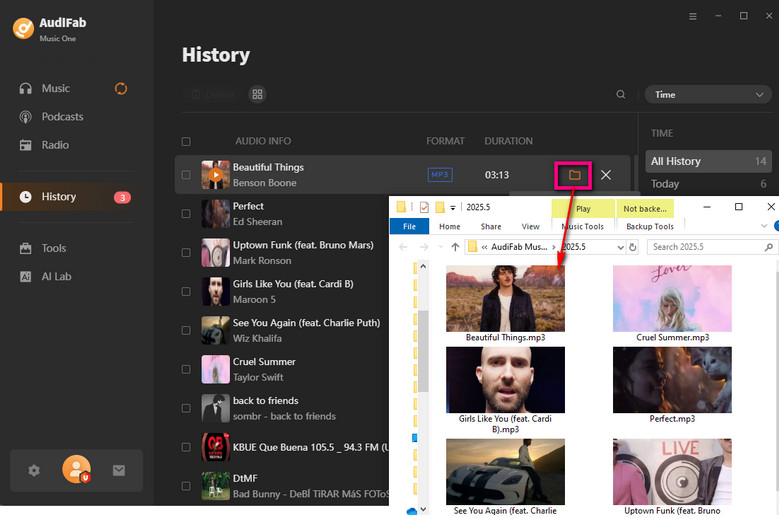Open settings gear at sidebar bottom
The width and height of the screenshot is (779, 518).
[x=34, y=470]
